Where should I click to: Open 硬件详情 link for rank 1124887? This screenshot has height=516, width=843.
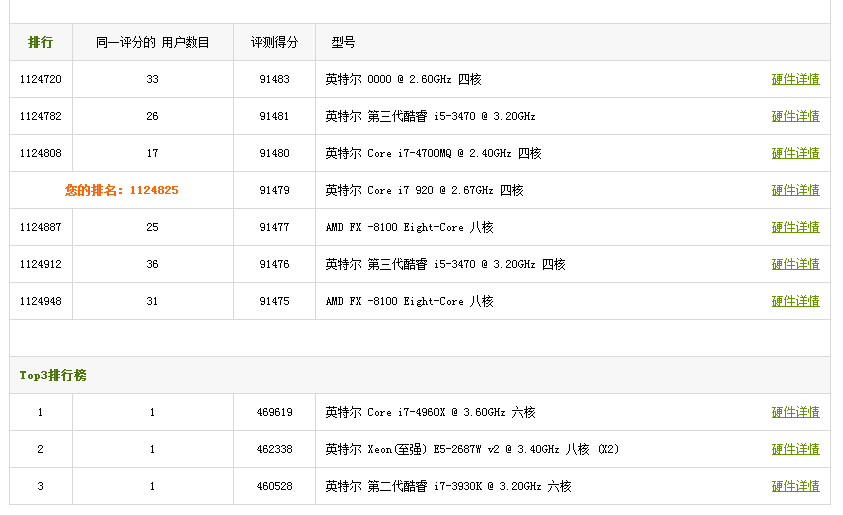click(795, 227)
